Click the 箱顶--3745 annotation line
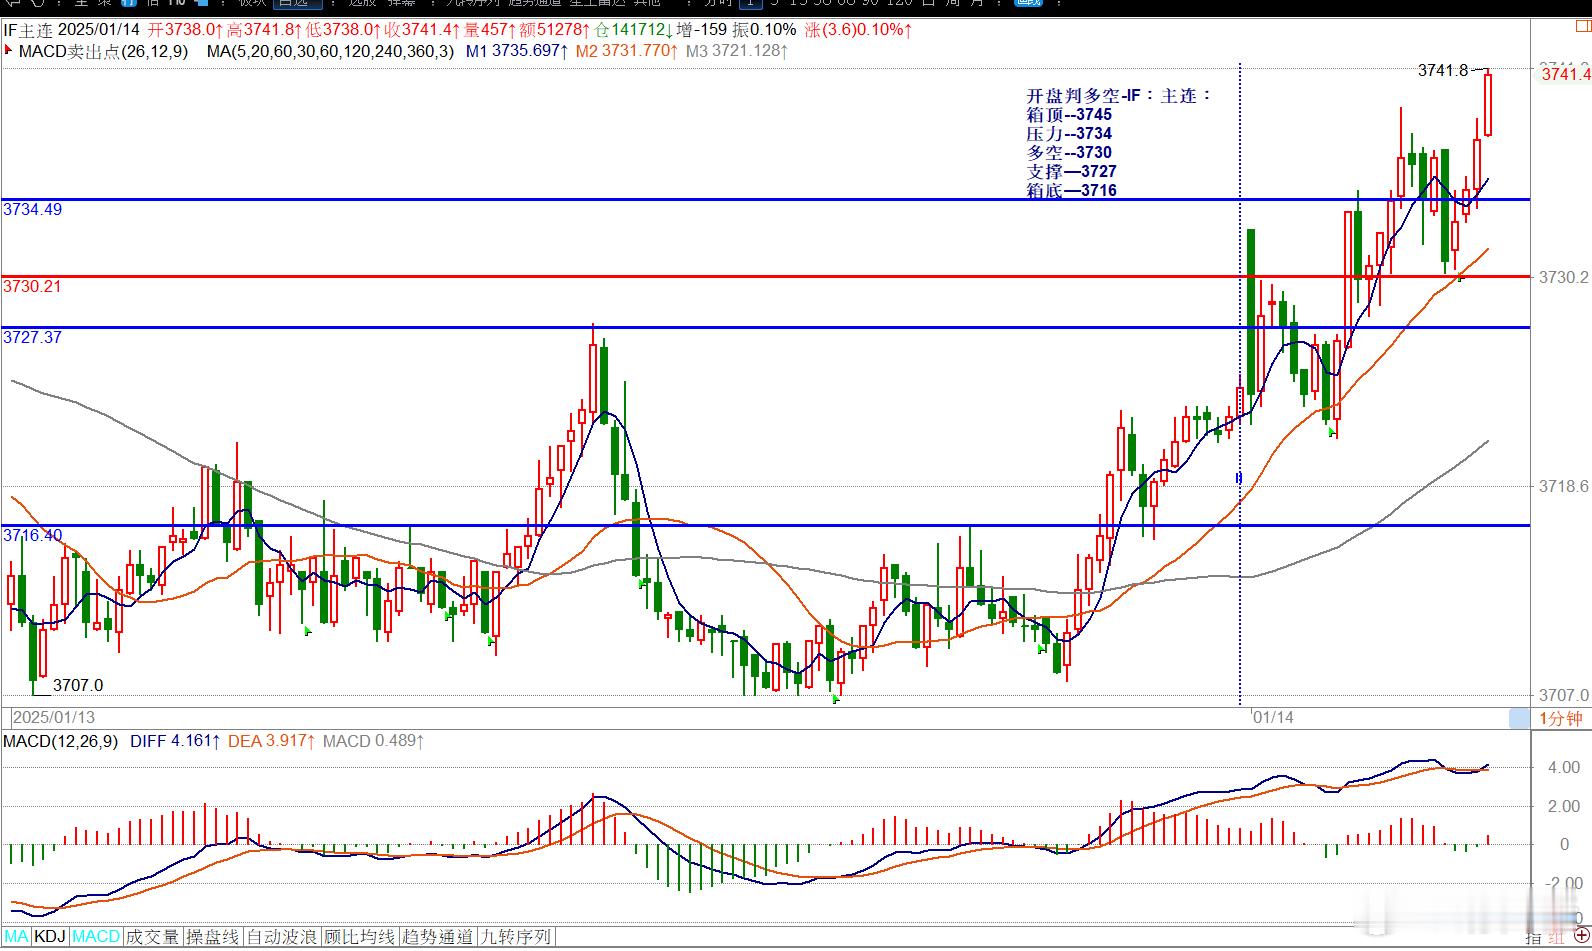 pos(1069,115)
